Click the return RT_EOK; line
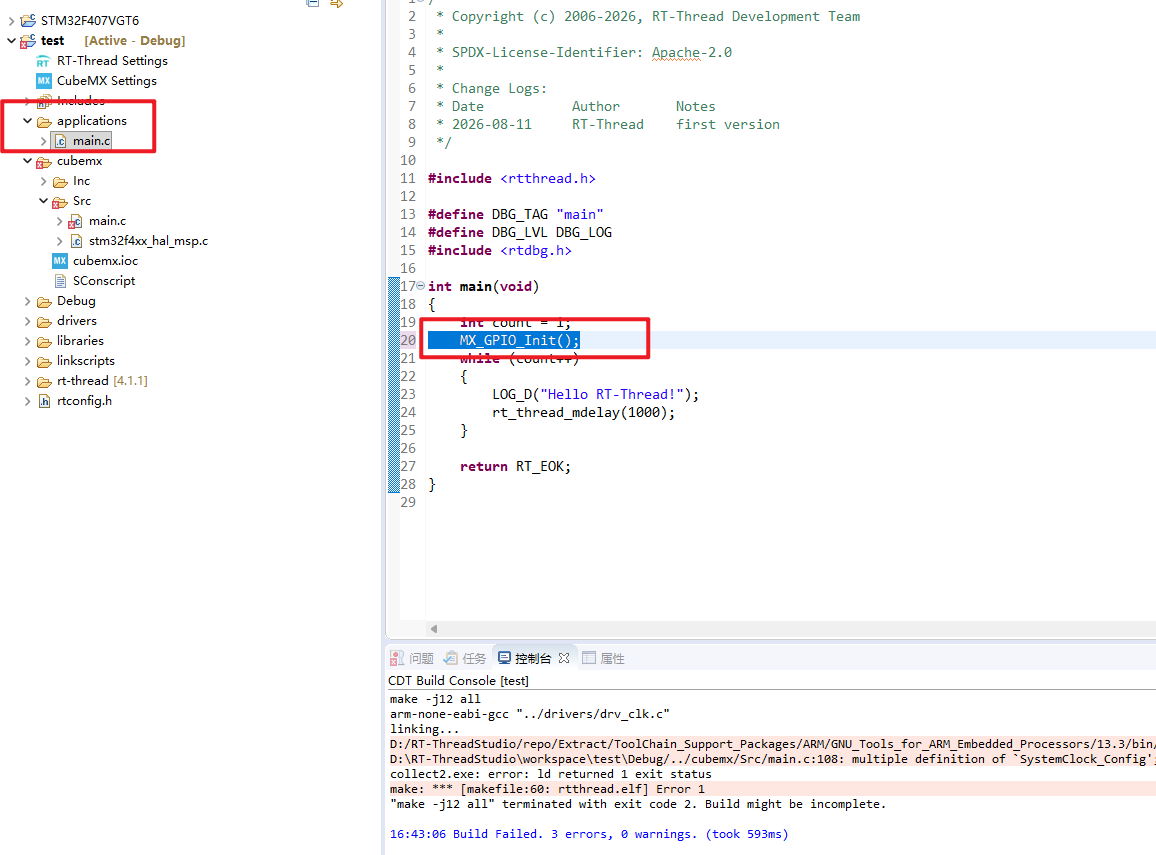 click(515, 466)
